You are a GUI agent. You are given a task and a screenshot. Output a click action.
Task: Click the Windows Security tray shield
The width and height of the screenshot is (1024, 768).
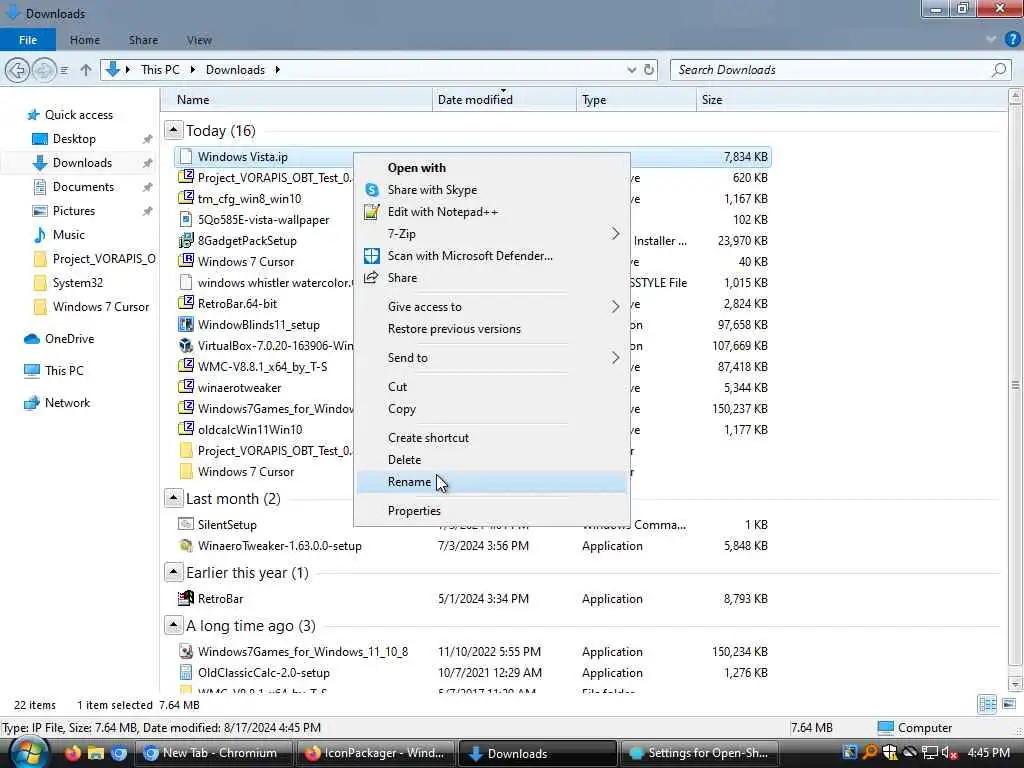click(889, 753)
